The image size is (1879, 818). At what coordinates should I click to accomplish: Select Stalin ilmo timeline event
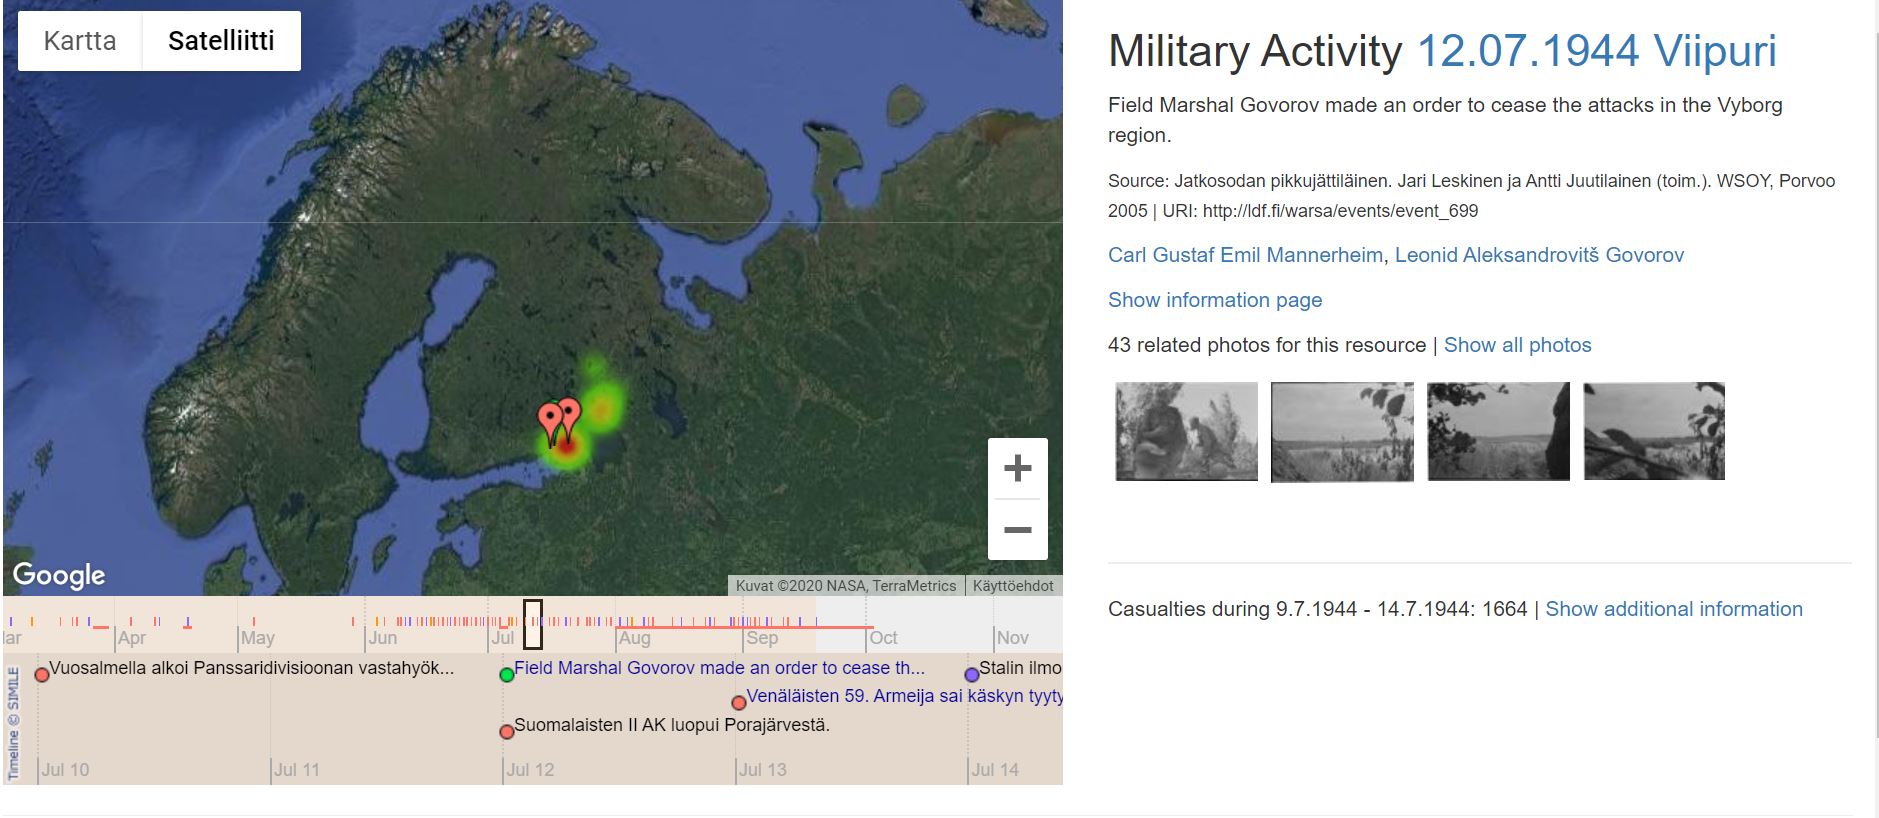1020,668
